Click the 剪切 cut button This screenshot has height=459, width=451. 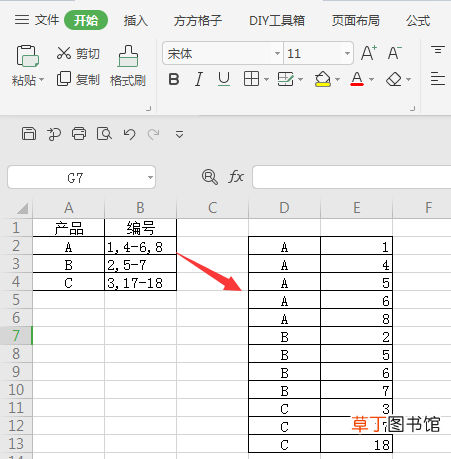tap(78, 53)
